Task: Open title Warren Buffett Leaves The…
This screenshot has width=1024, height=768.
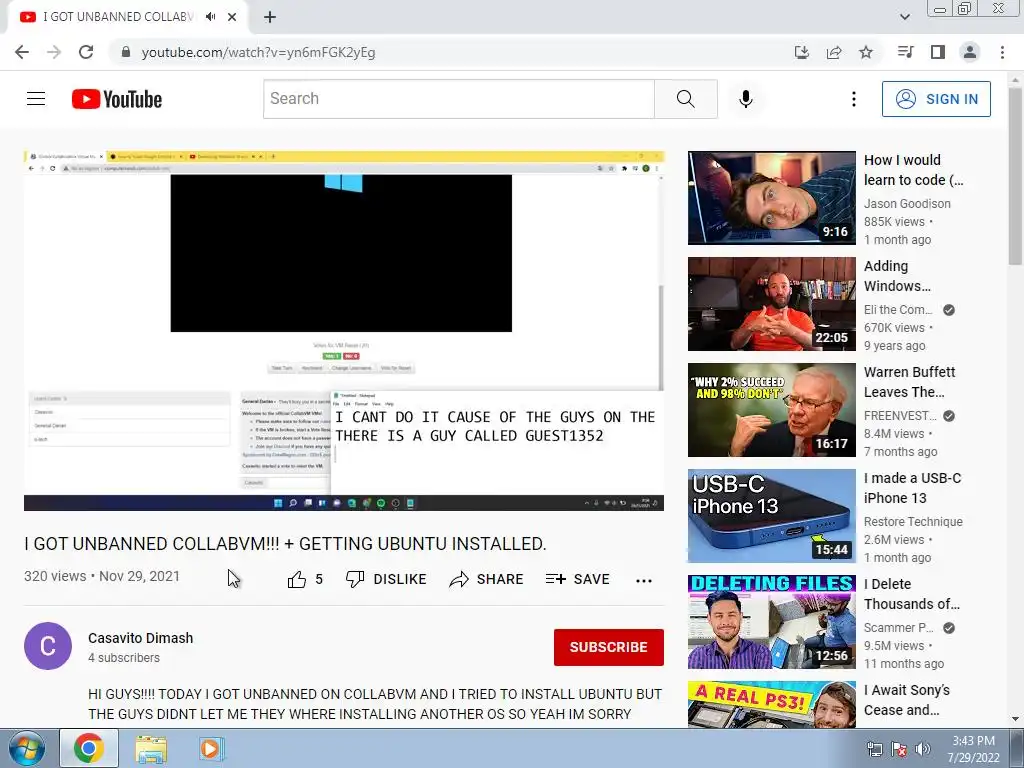Action: (x=909, y=382)
